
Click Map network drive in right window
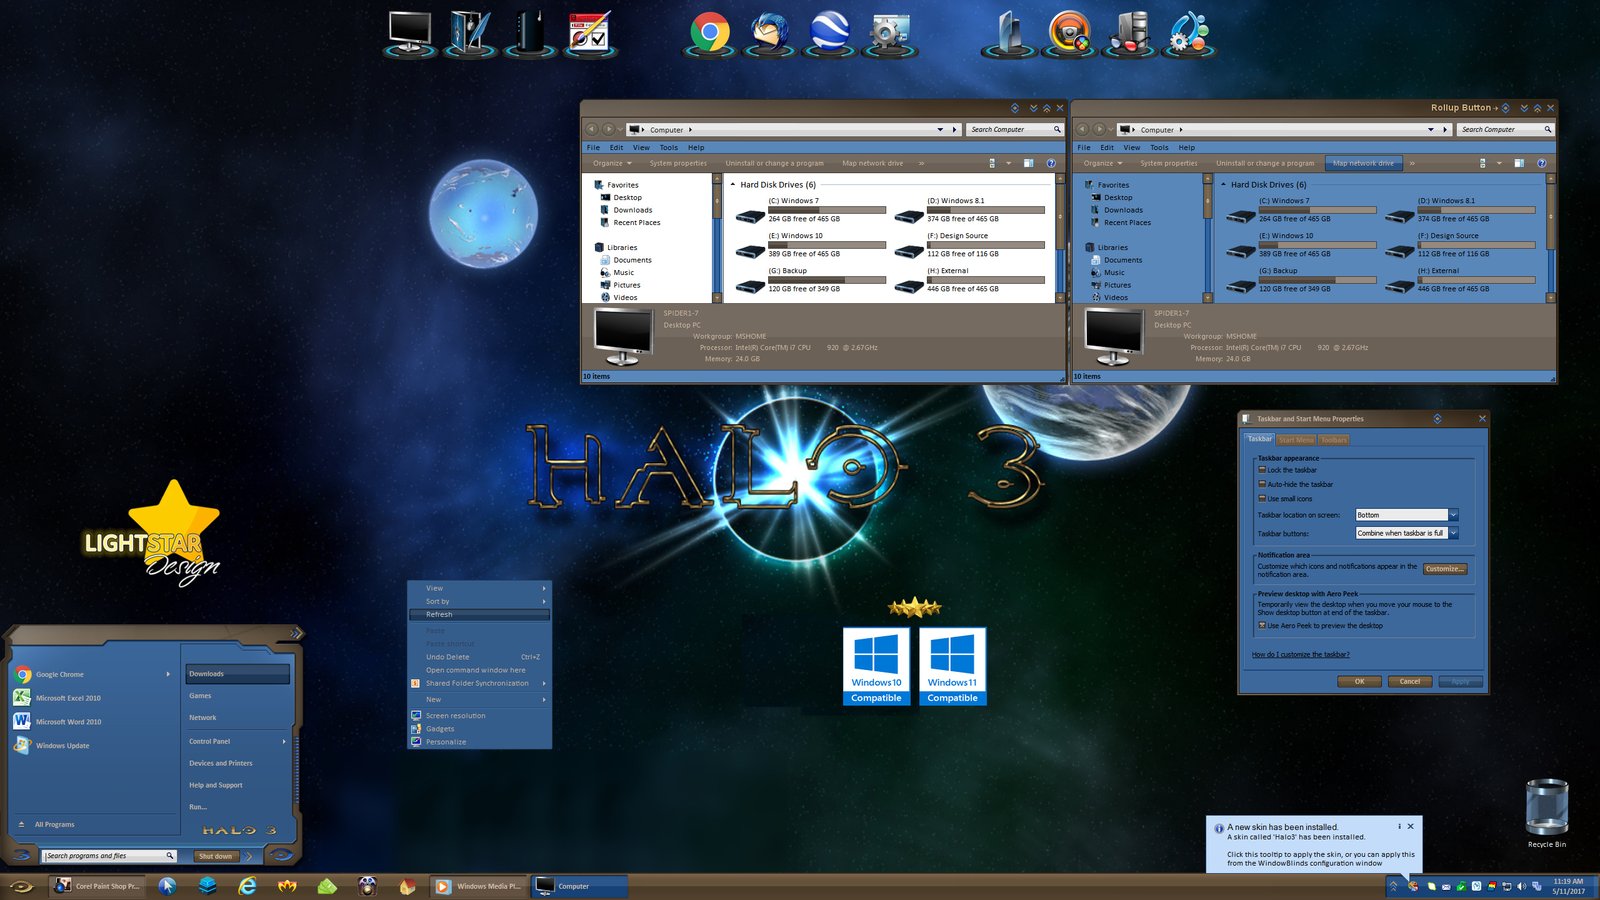pos(1363,163)
